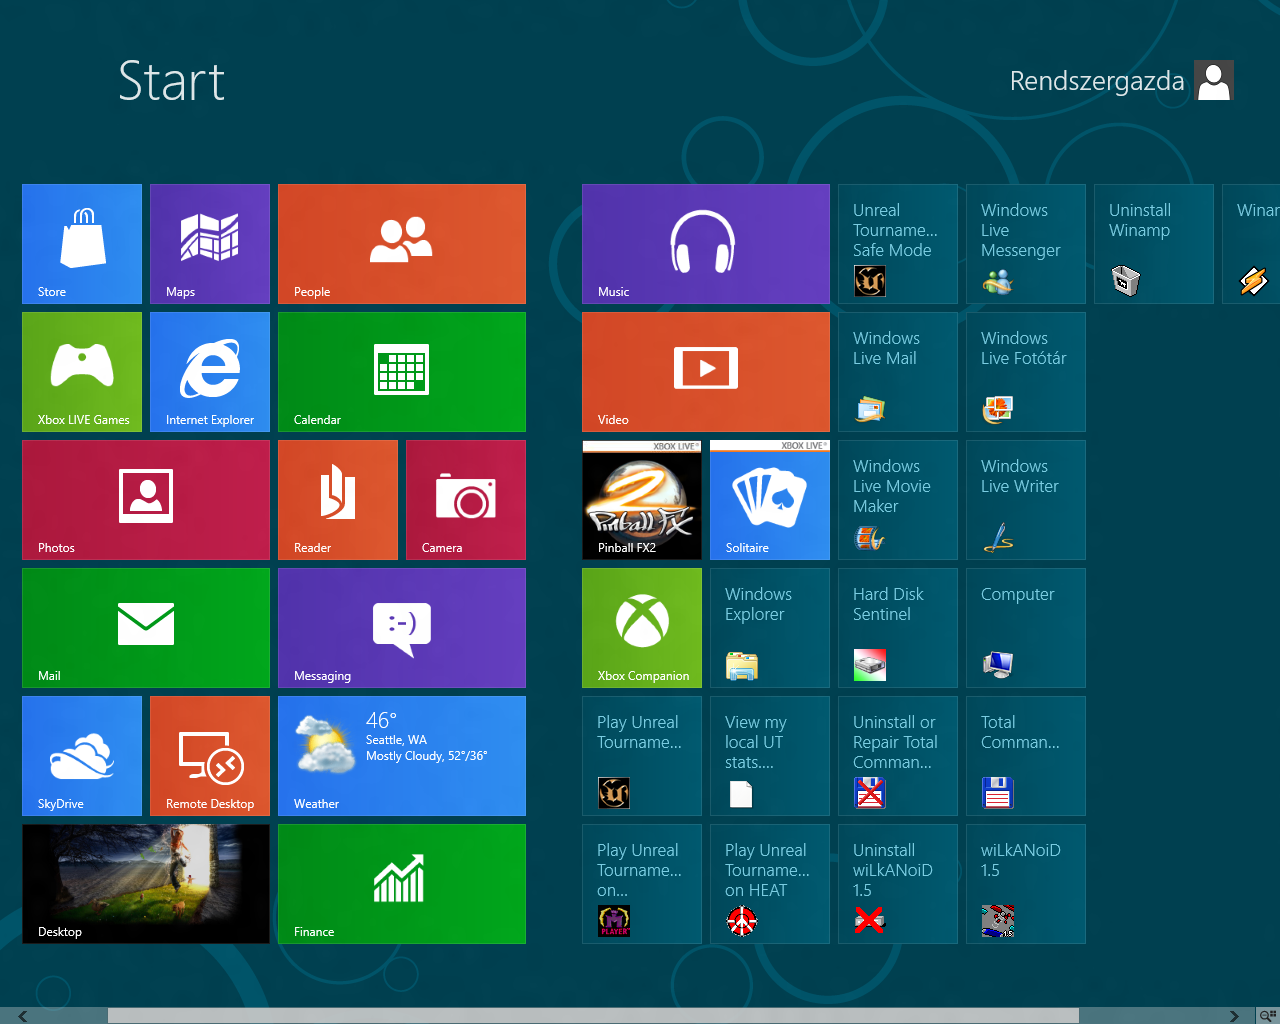Screen dimensions: 1280x1024
Task: Open the Store tile
Action: 81,243
